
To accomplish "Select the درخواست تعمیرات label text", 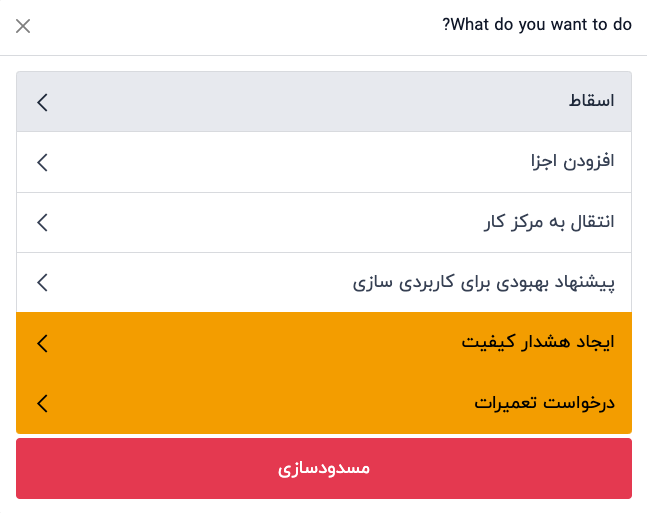I will pyautogui.click(x=544, y=403).
